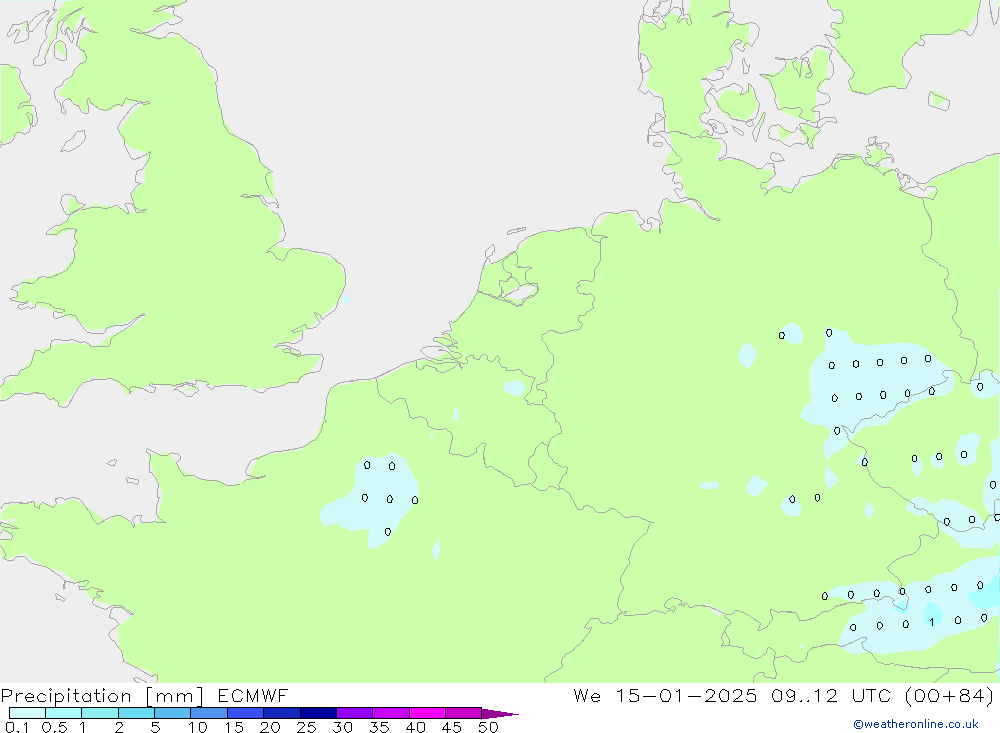Click the "0.1" legend scale label
The height and width of the screenshot is (733, 1000).
click(17, 727)
